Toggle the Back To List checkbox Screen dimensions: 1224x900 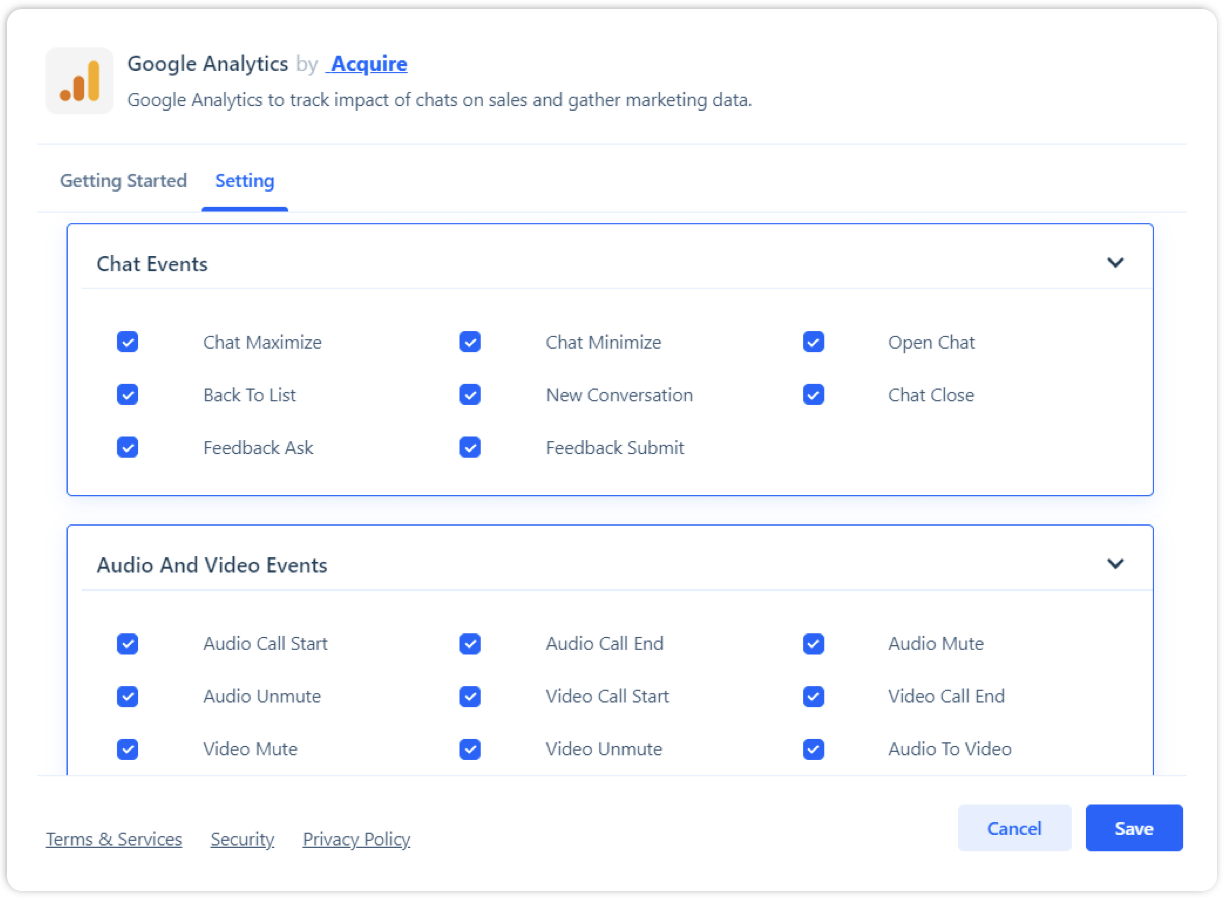(x=127, y=395)
